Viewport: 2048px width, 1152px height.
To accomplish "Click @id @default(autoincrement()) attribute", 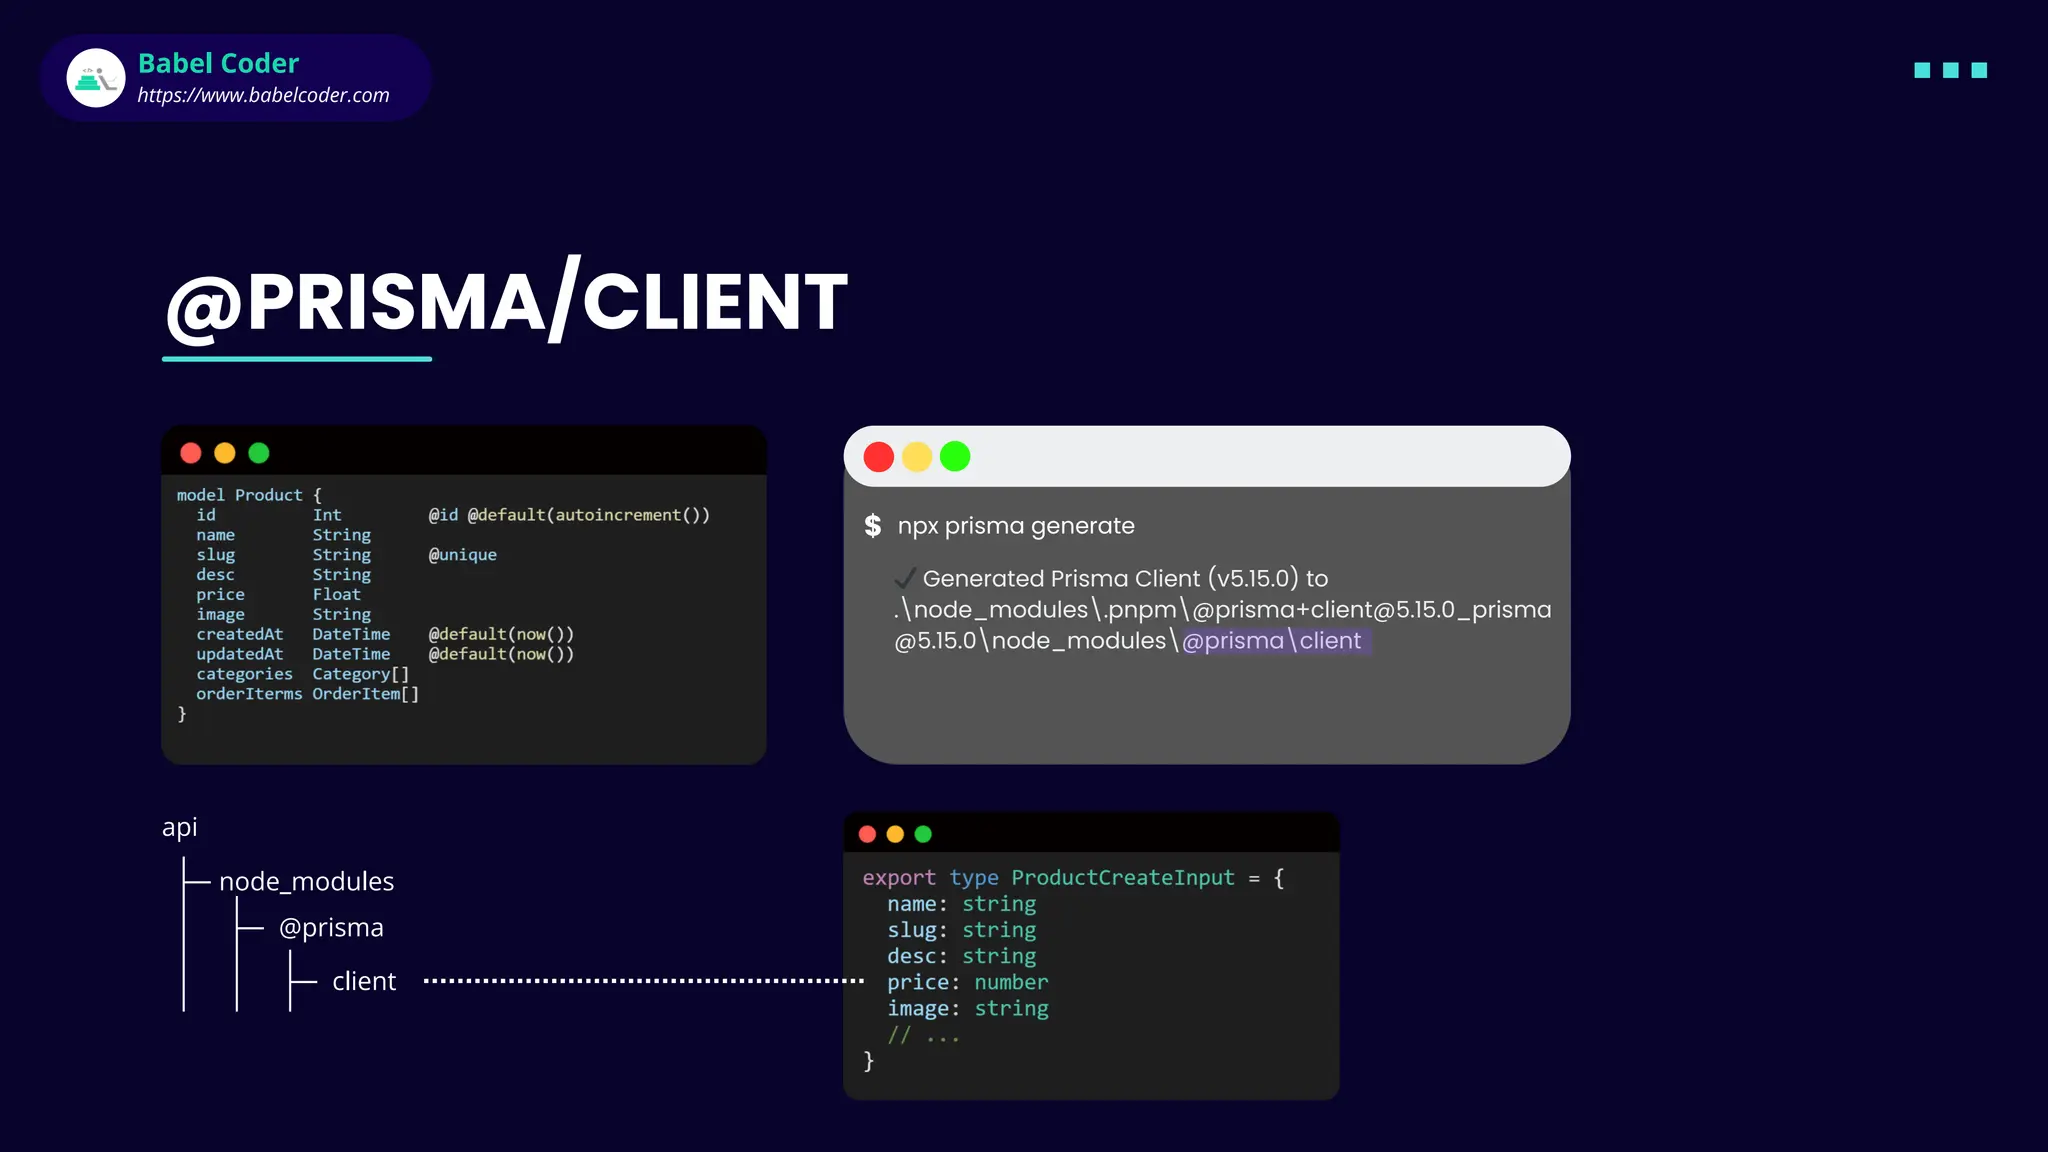I will tap(569, 515).
